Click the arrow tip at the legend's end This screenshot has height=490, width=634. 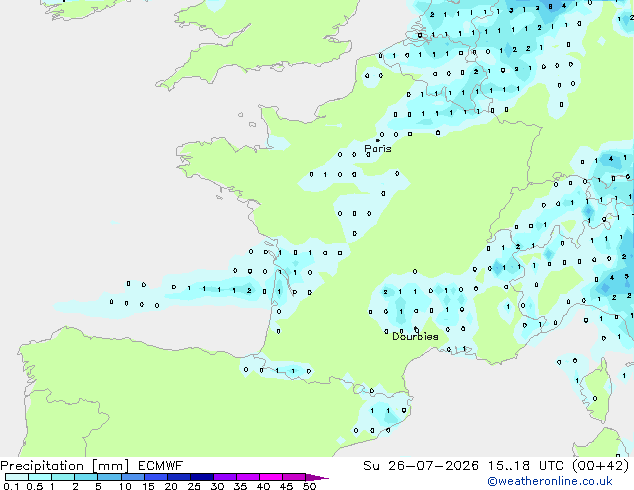click(317, 477)
